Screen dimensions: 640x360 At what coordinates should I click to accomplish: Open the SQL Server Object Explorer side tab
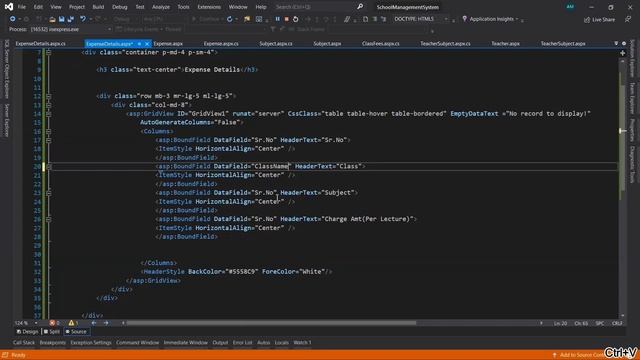7,69
